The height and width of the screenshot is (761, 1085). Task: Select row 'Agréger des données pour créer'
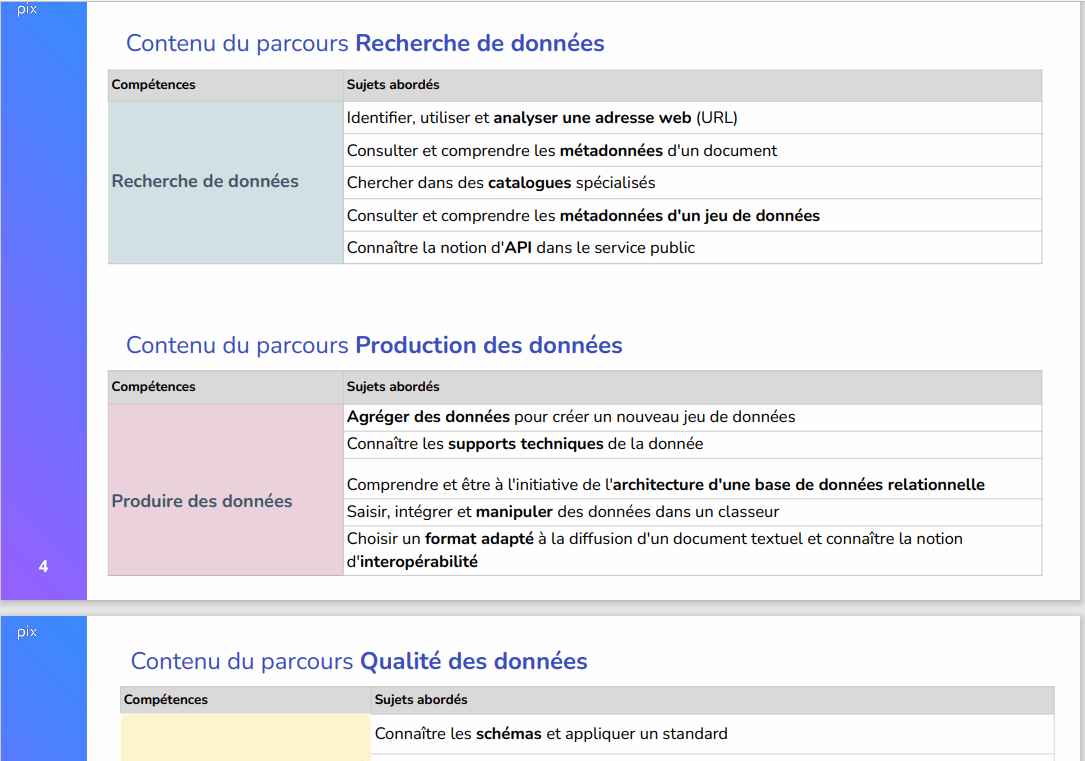[x=693, y=417]
